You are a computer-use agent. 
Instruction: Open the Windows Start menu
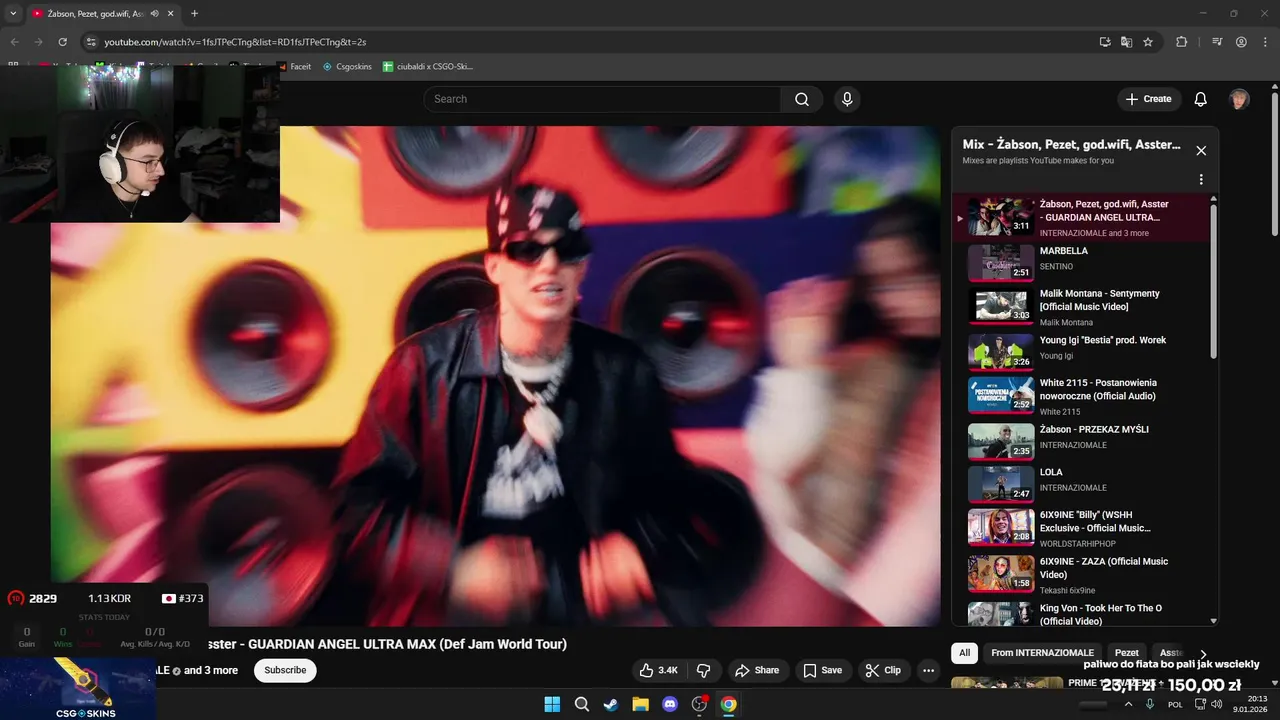(552, 704)
